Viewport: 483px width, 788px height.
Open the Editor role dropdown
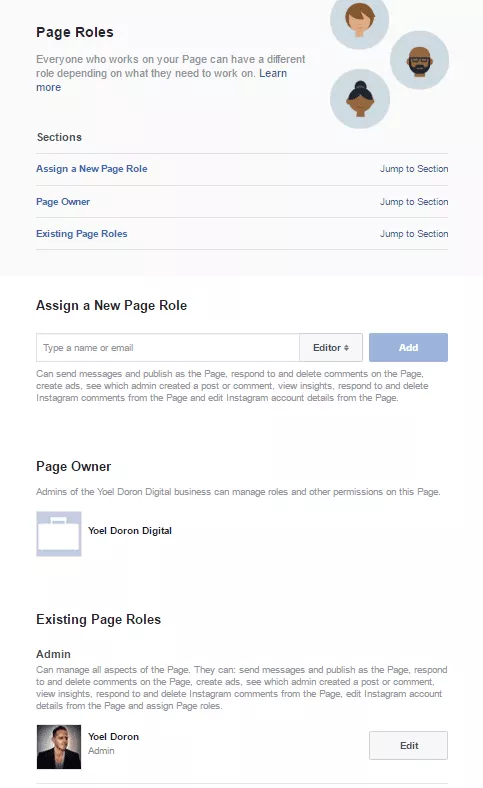(x=331, y=348)
